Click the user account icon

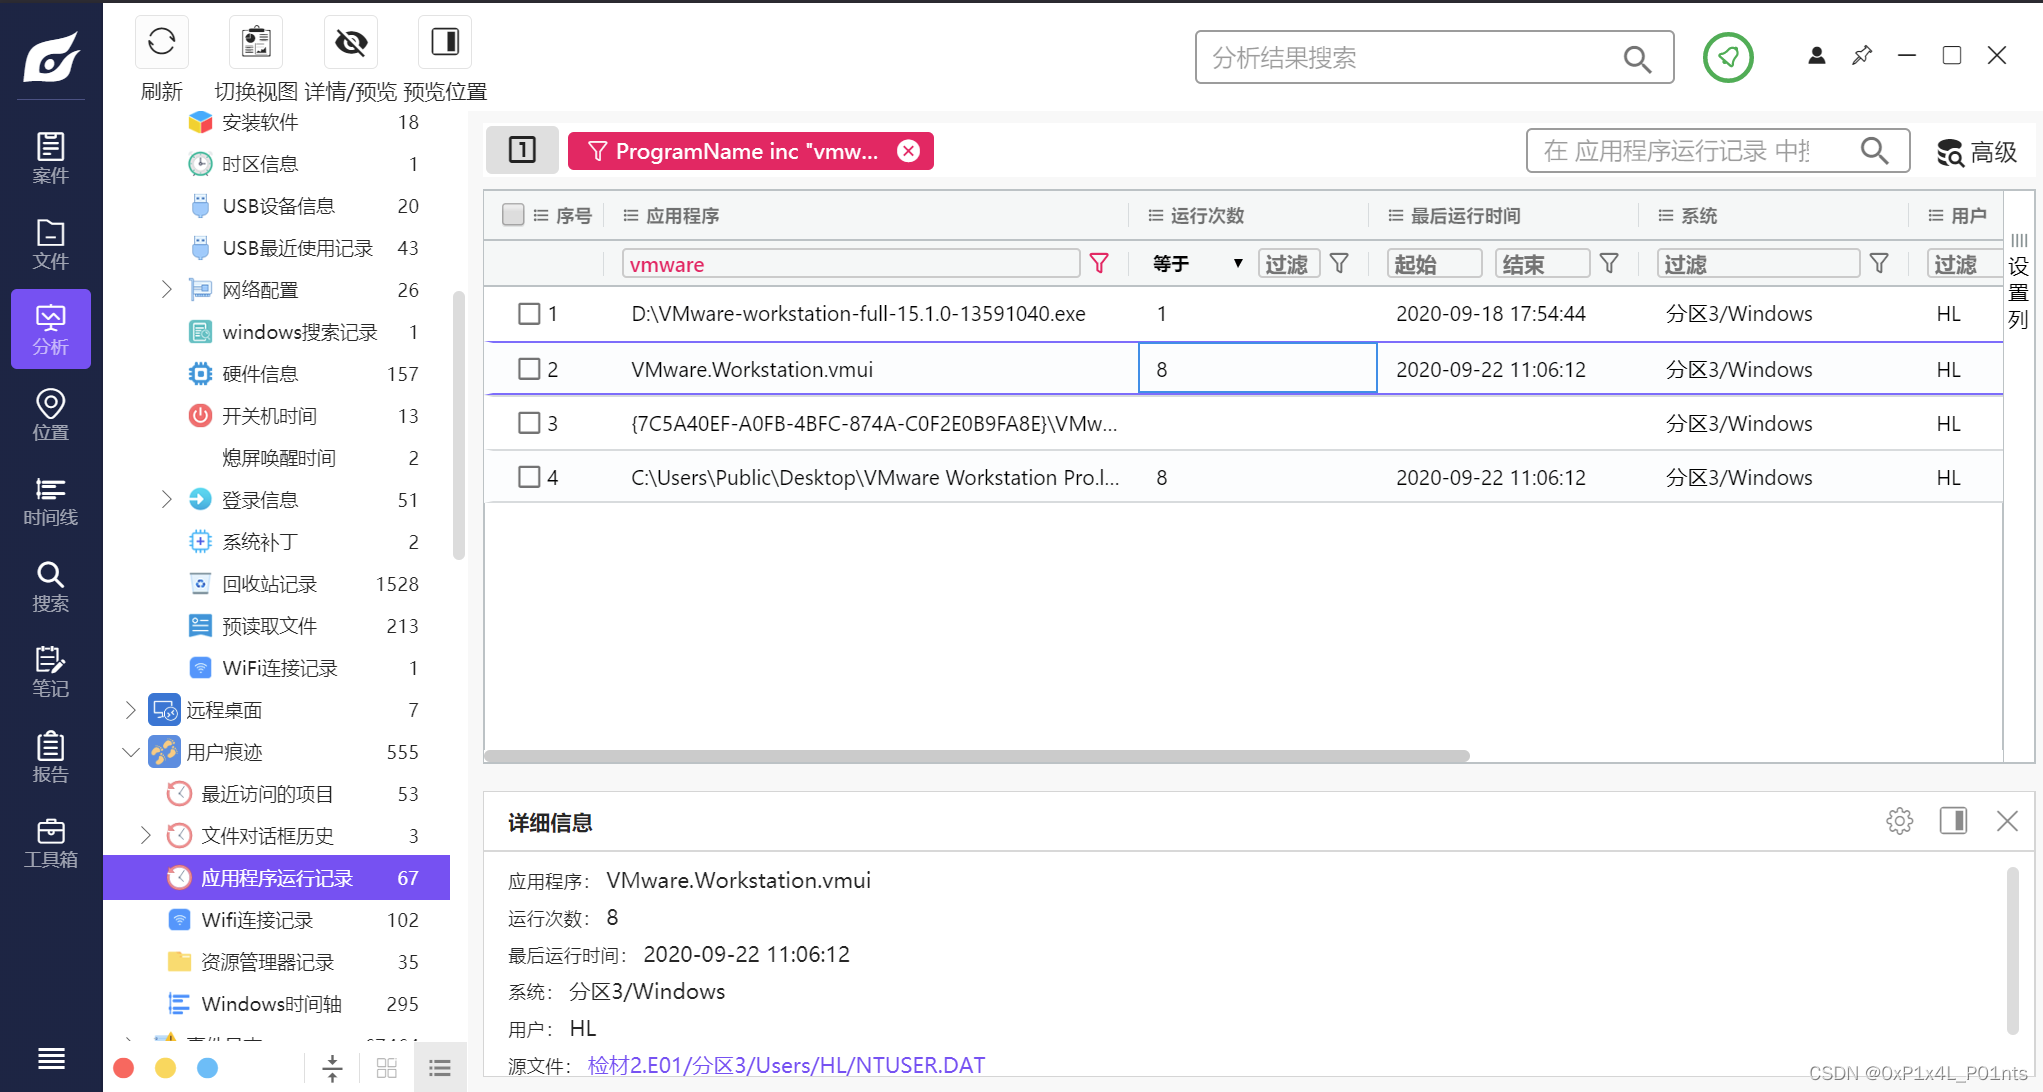1817,56
